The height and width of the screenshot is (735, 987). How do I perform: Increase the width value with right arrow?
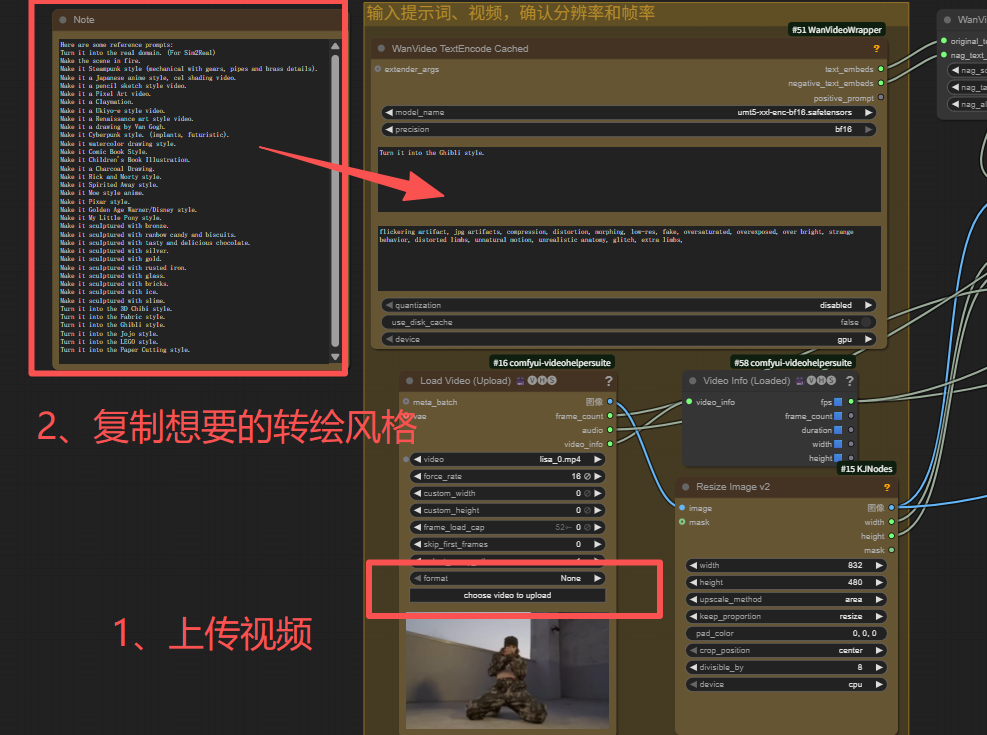point(880,565)
